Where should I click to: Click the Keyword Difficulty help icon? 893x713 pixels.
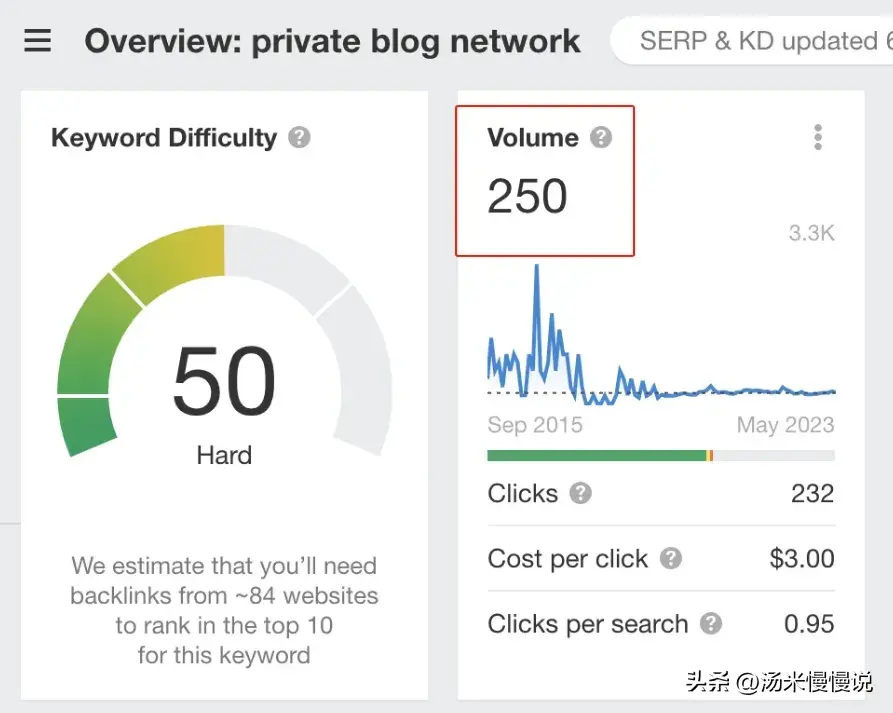(299, 137)
